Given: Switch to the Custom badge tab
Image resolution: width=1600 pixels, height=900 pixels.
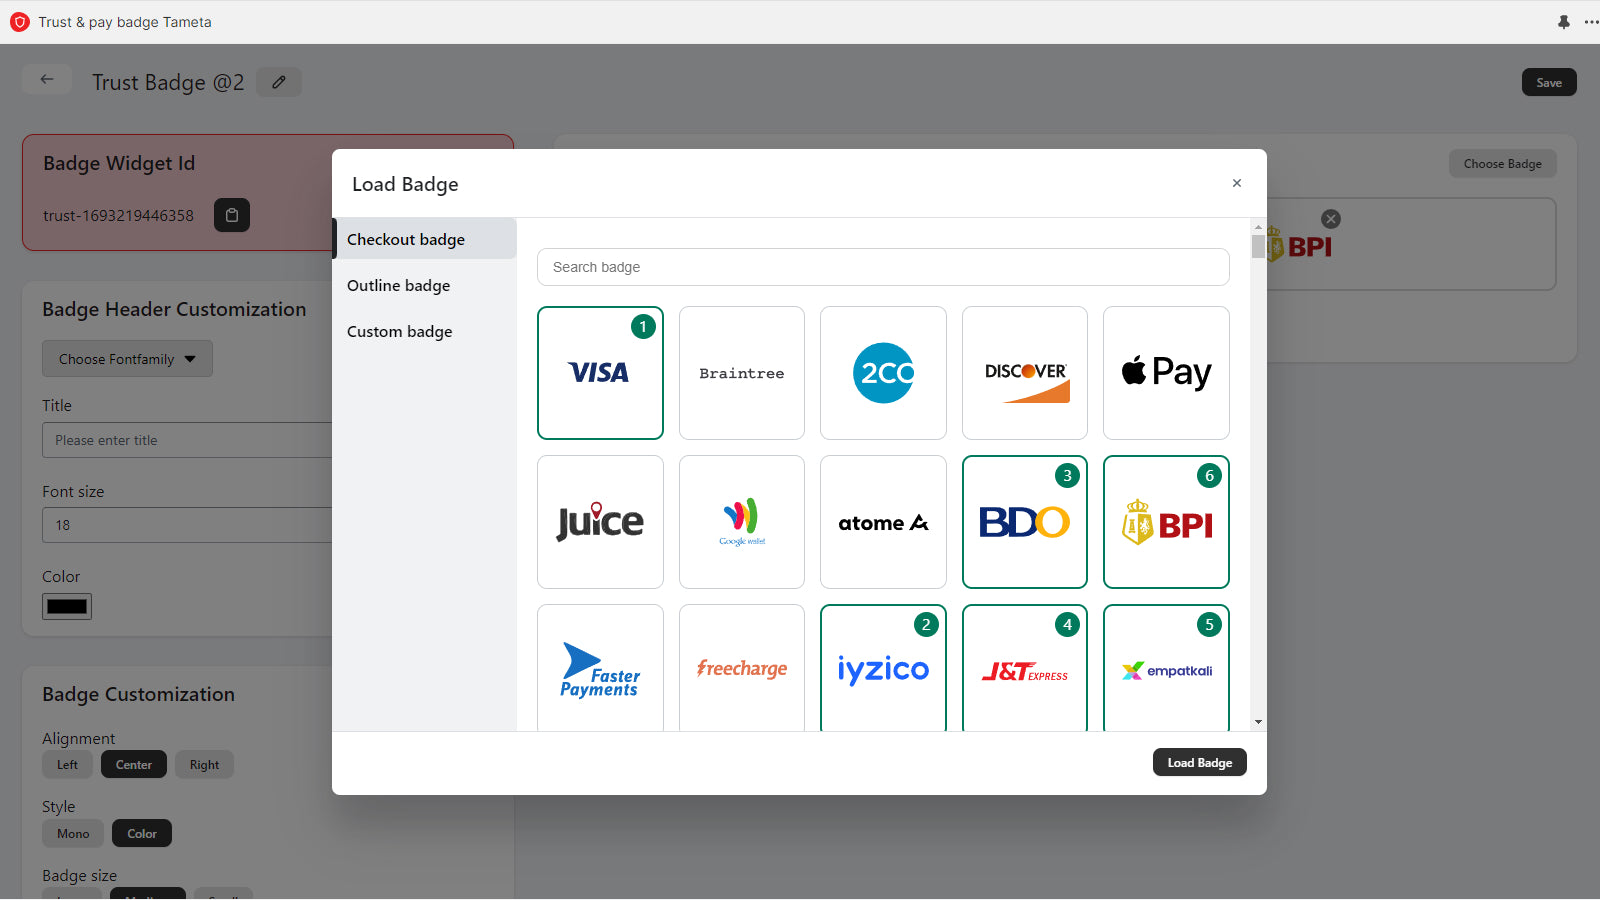Looking at the screenshot, I should click(x=399, y=331).
